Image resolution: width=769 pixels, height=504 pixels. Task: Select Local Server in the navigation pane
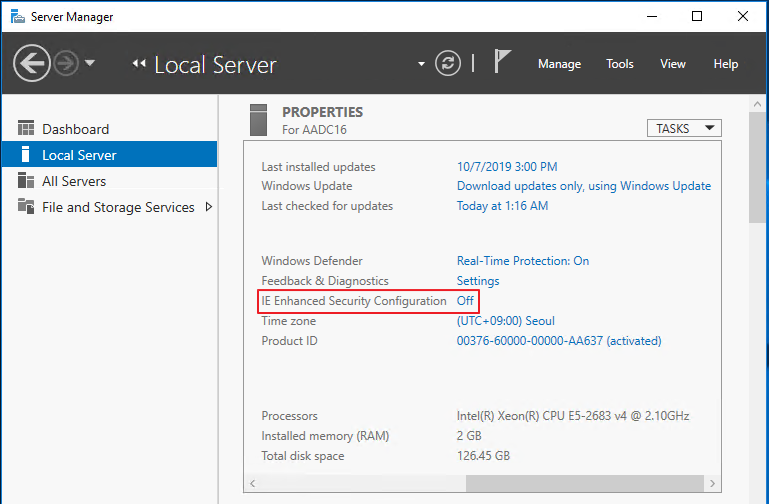(109, 154)
